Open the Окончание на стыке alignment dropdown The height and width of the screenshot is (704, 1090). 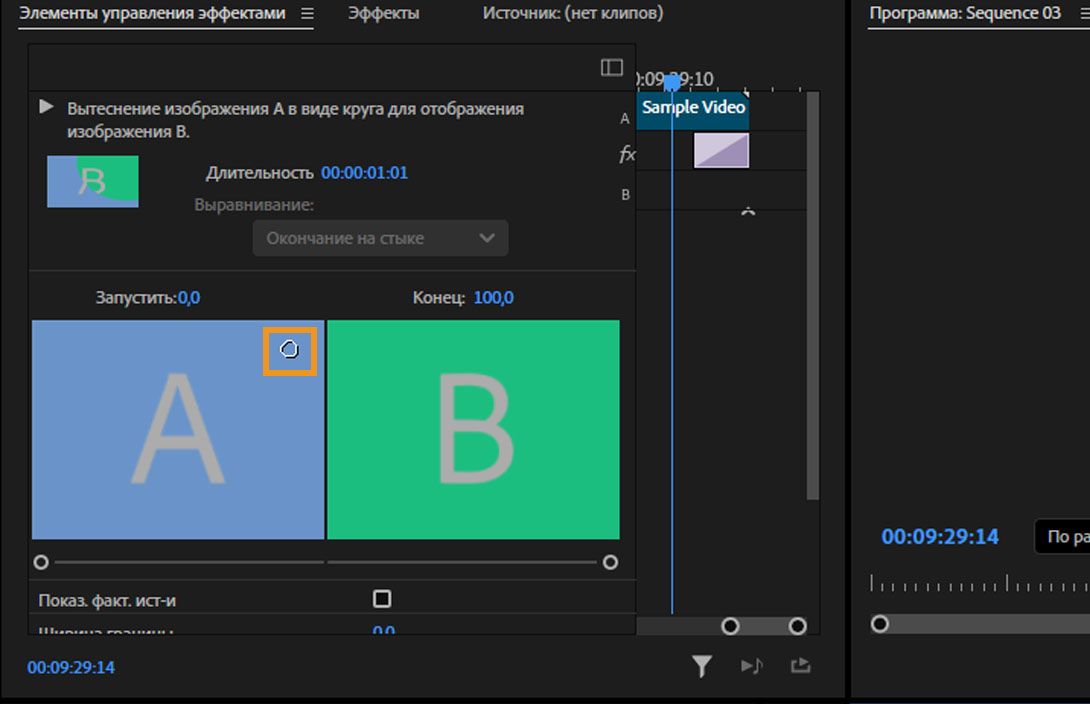[x=380, y=238]
